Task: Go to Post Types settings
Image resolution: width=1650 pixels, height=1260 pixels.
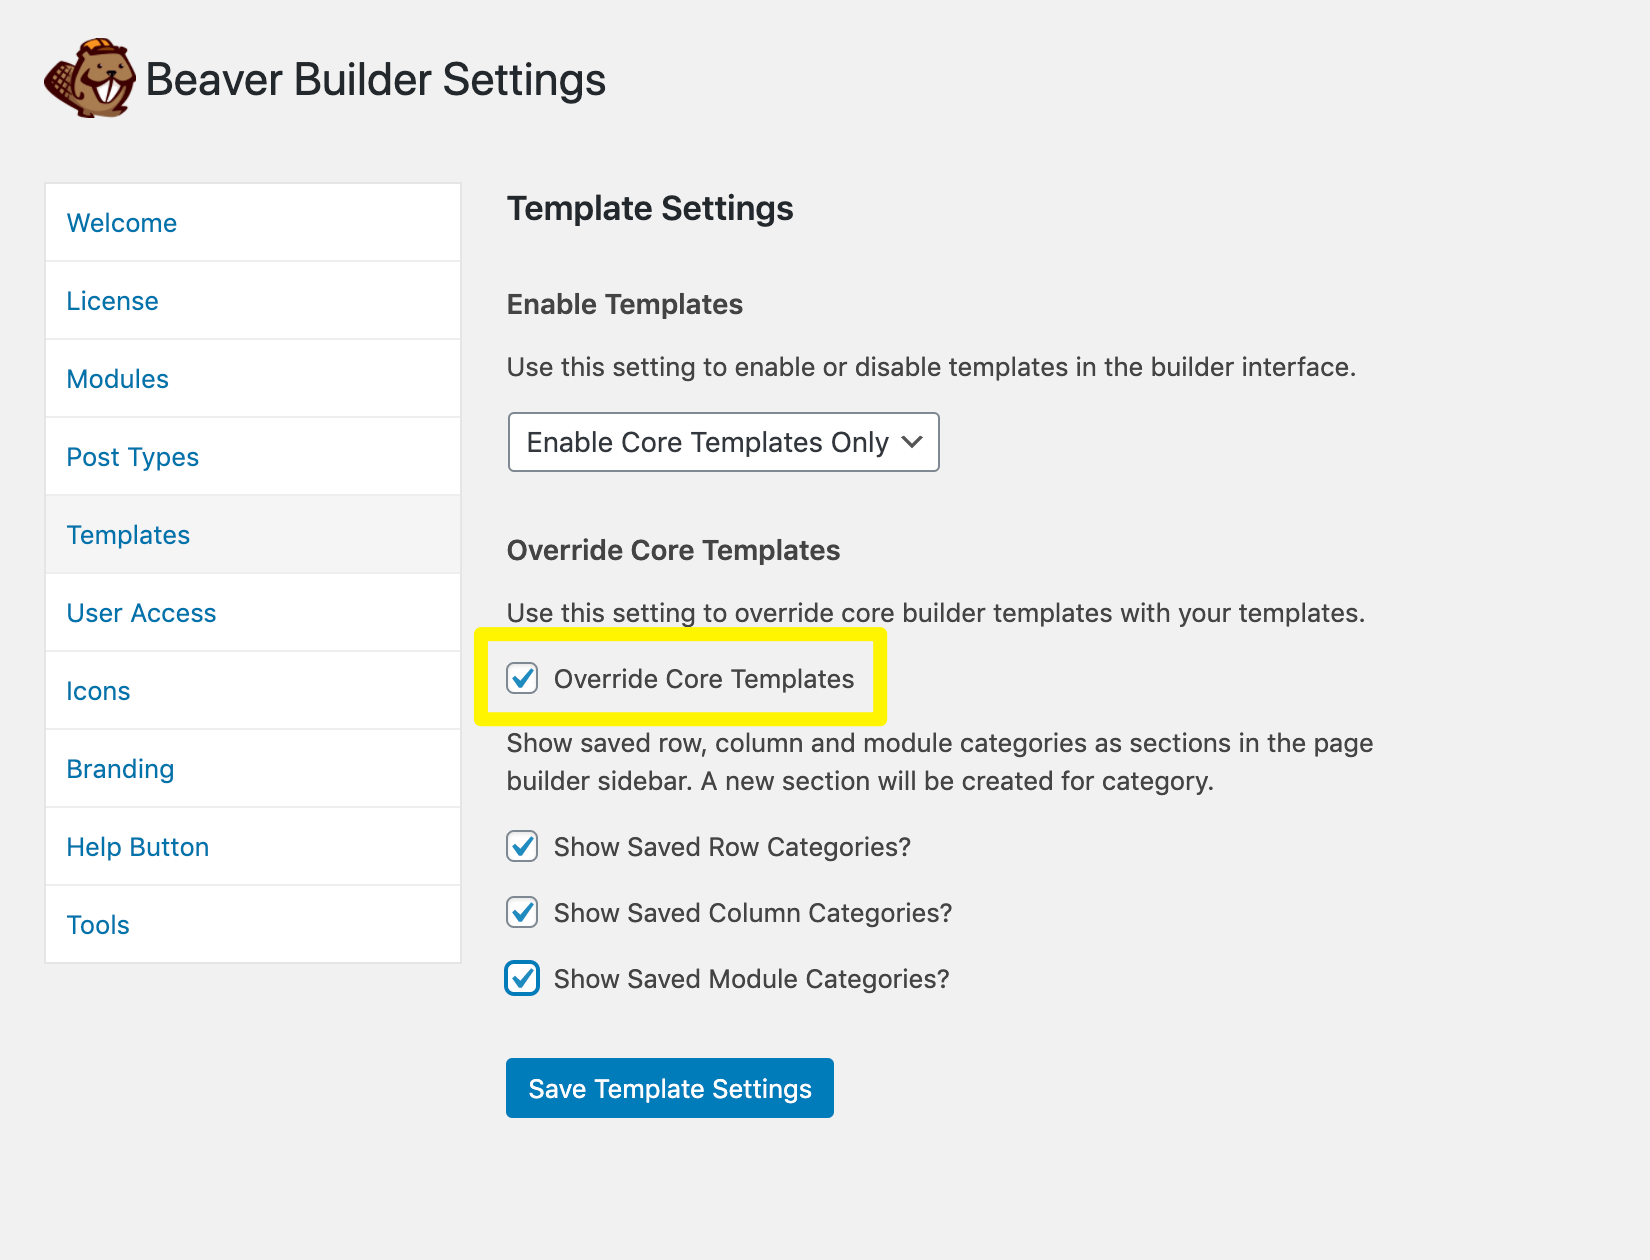Action: click(132, 457)
